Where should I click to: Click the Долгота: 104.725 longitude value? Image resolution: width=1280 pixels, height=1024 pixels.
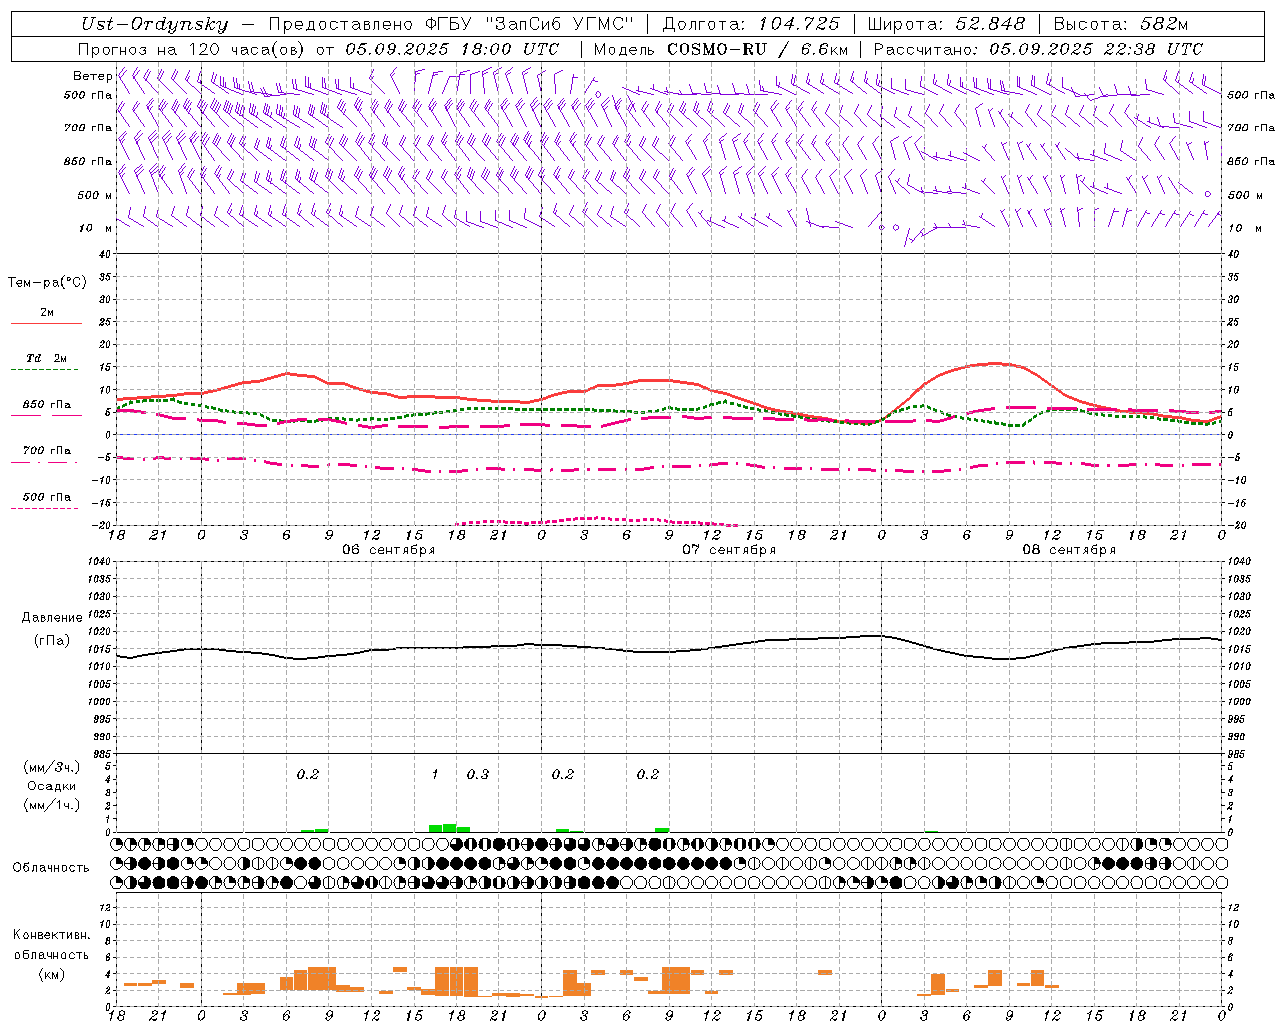(x=751, y=24)
